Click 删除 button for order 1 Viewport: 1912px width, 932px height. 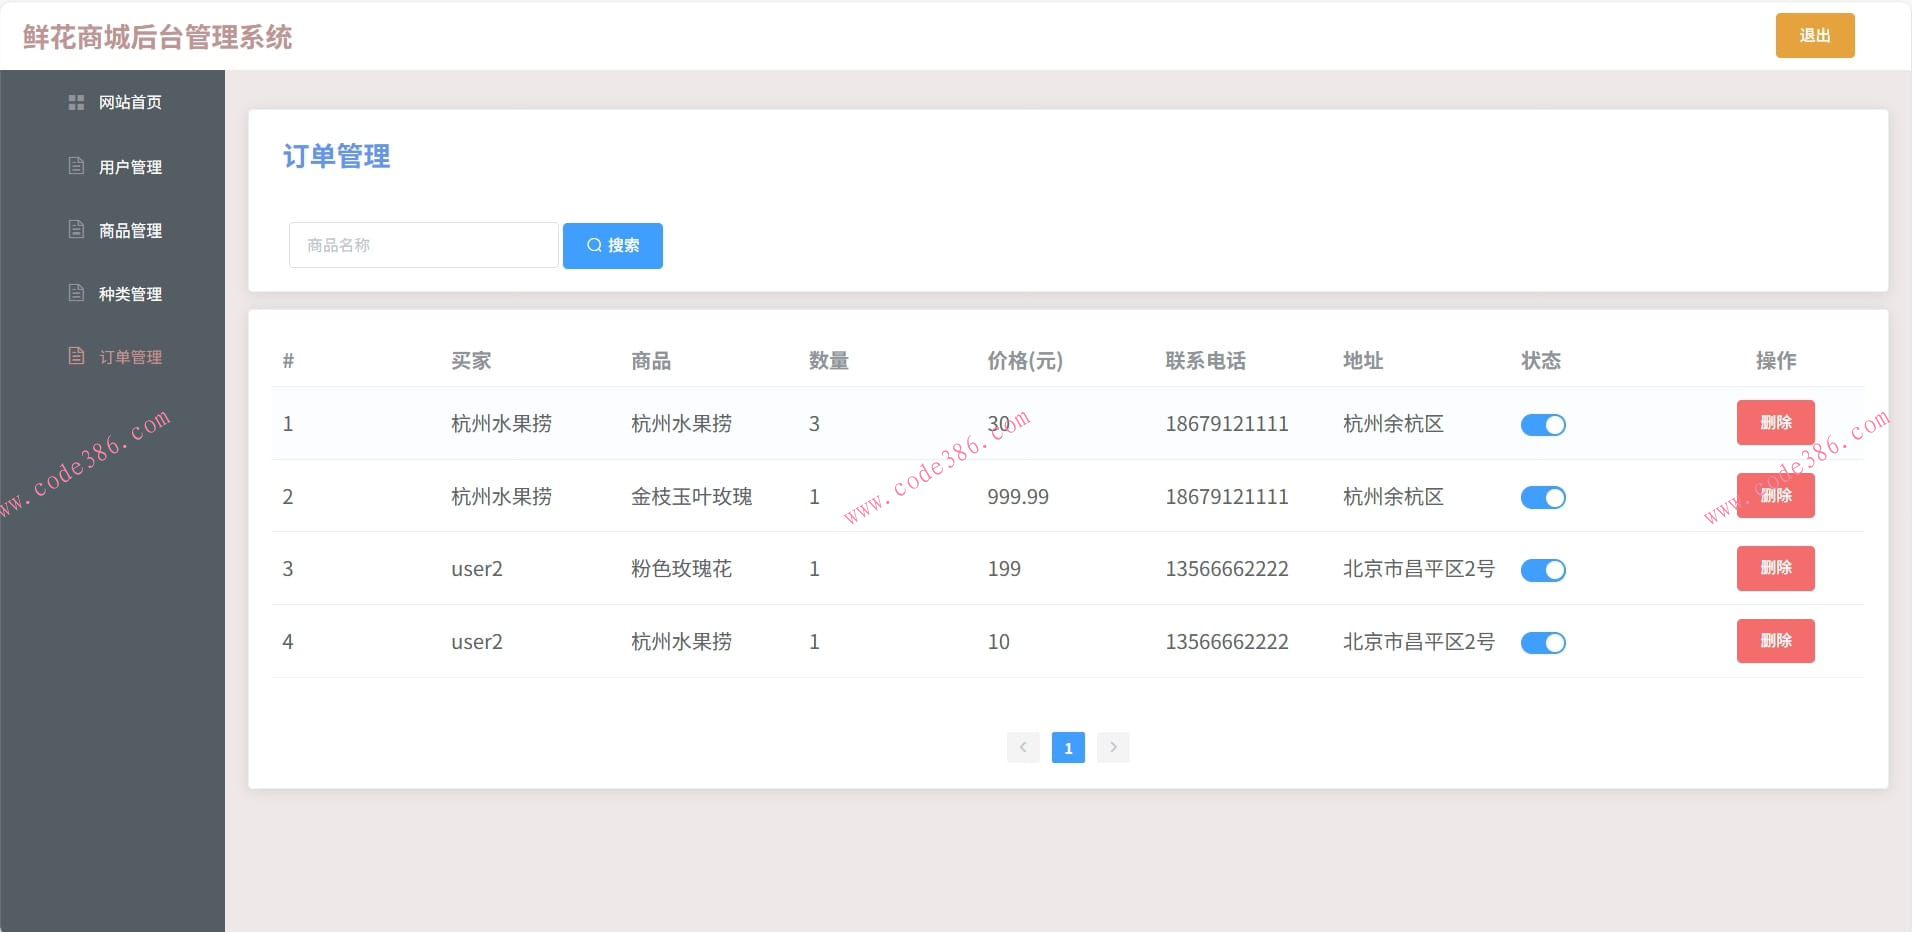click(x=1775, y=423)
